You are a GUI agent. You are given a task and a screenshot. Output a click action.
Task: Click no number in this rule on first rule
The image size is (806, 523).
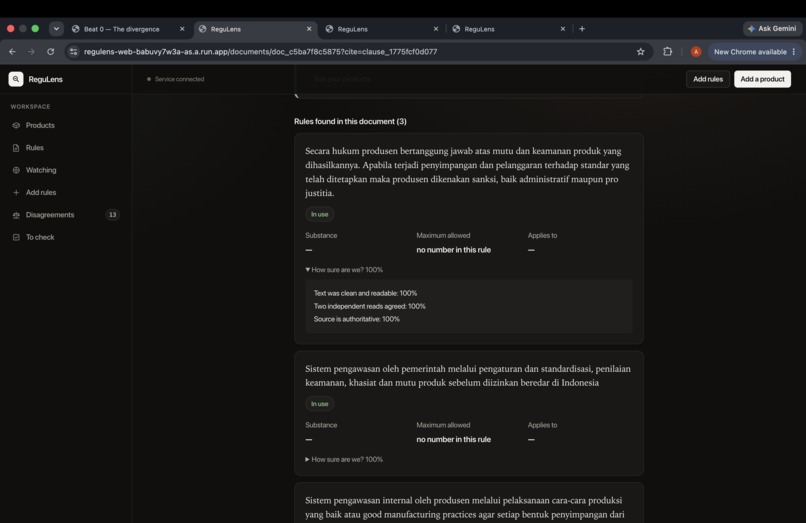coord(453,250)
